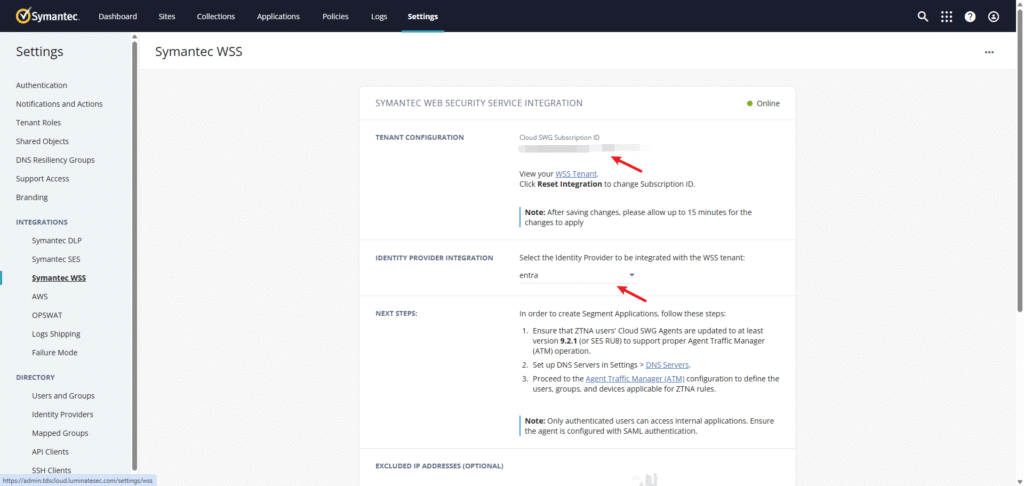Open the search icon in top bar
This screenshot has width=1024, height=486.
pyautogui.click(x=923, y=17)
